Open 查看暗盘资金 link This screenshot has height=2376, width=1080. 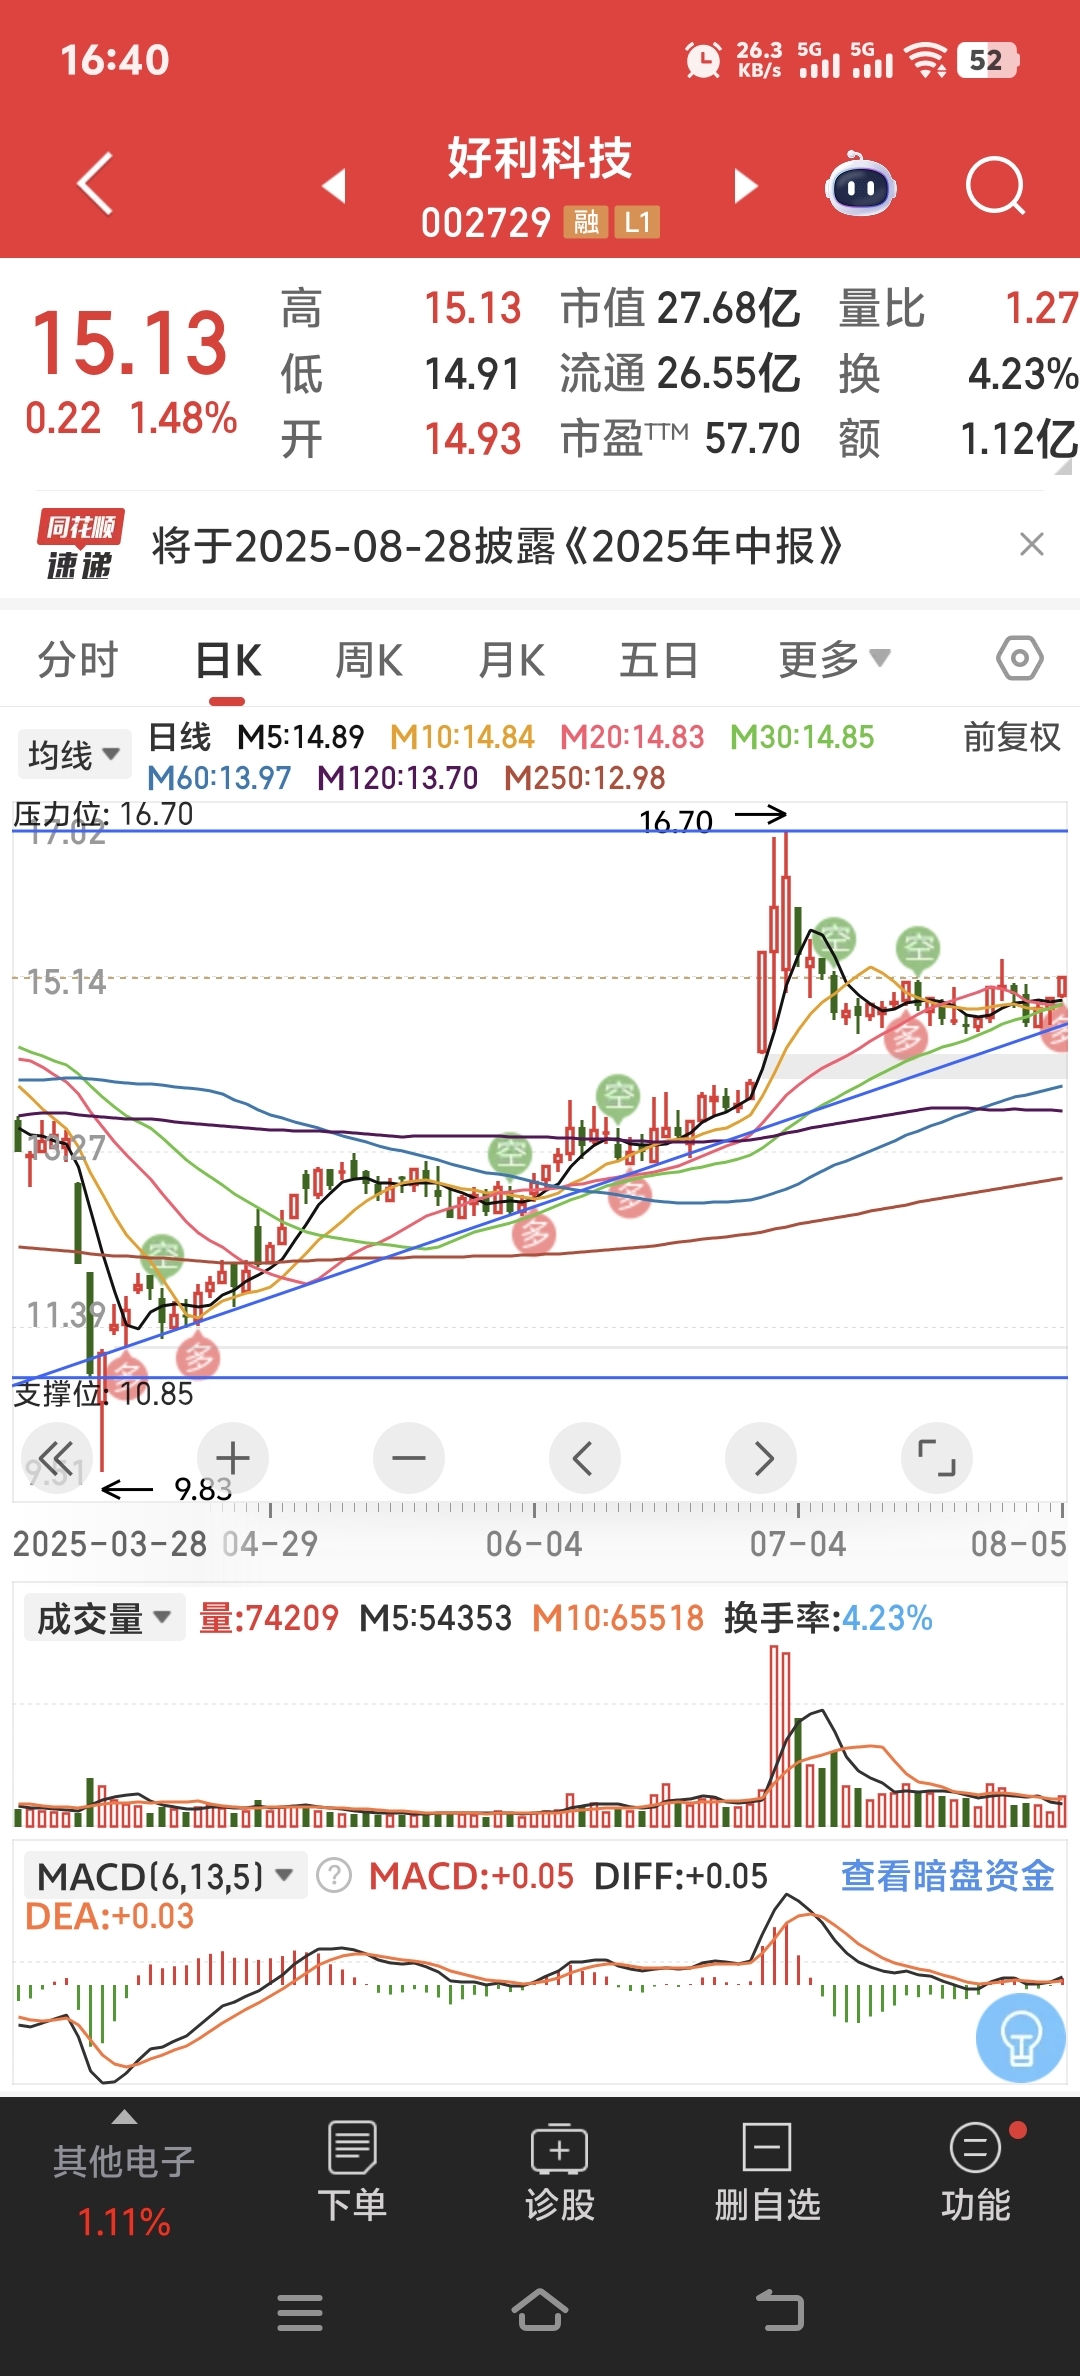point(948,1876)
